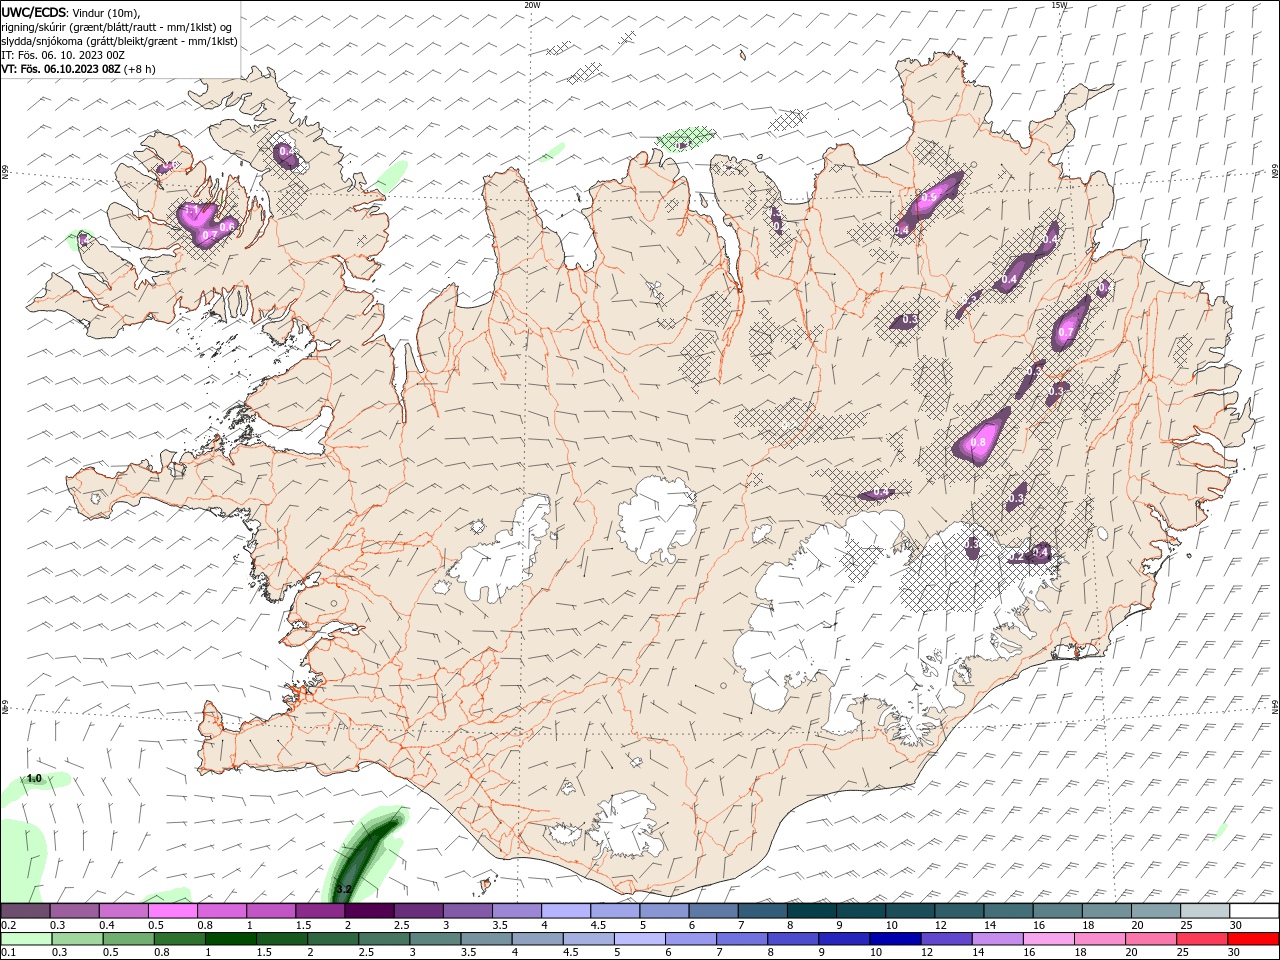Click the '20W' longitude label
The width and height of the screenshot is (1280, 960).
(x=532, y=5)
